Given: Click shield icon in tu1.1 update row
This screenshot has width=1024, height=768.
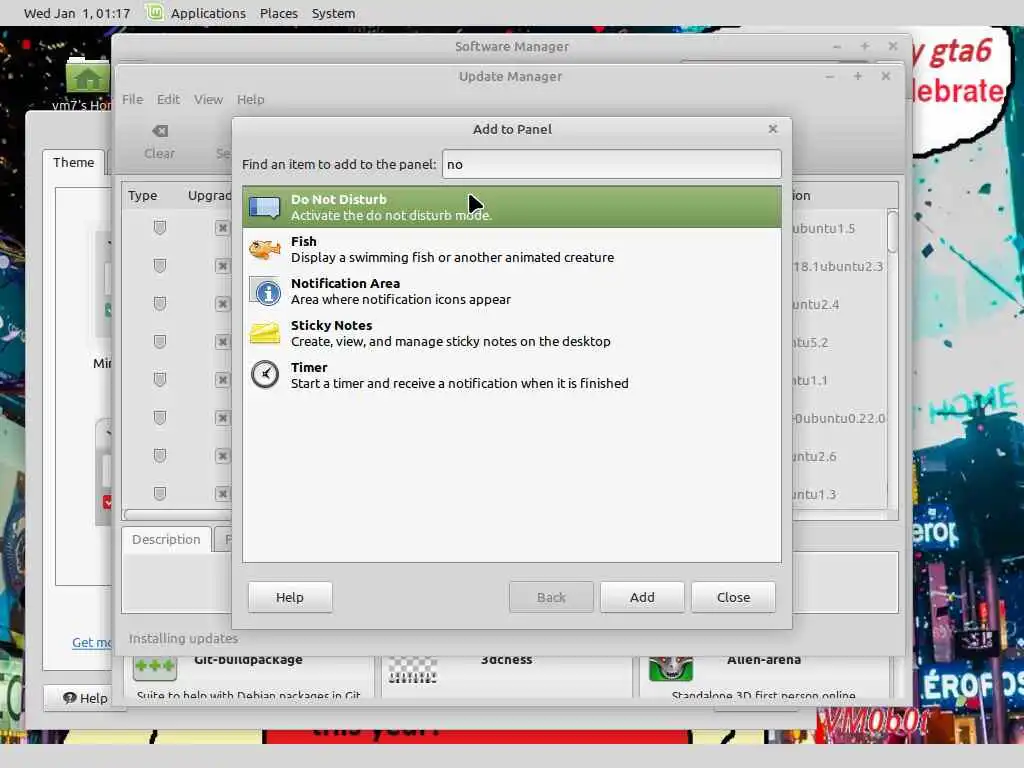Looking at the screenshot, I should [159, 379].
